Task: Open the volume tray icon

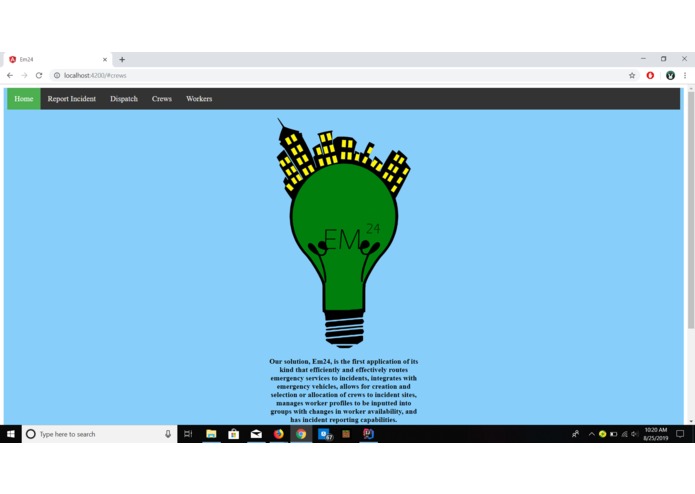Action: (x=635, y=434)
